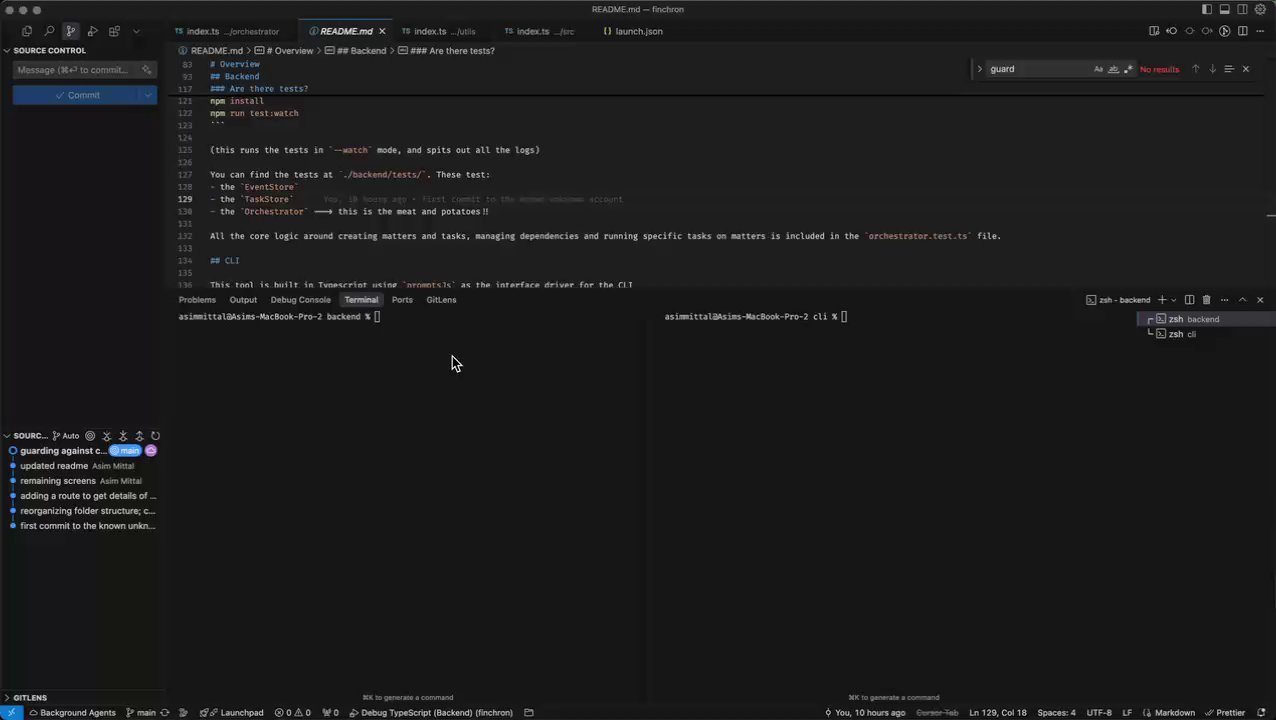Toggle Auto branch selector in graph
The image size is (1276, 720).
(66, 436)
